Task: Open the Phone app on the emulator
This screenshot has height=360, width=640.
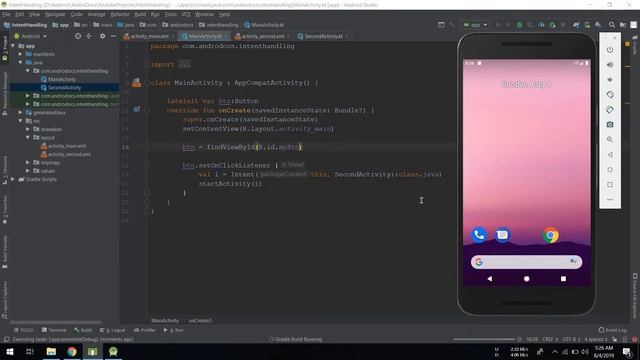Action: pos(479,235)
